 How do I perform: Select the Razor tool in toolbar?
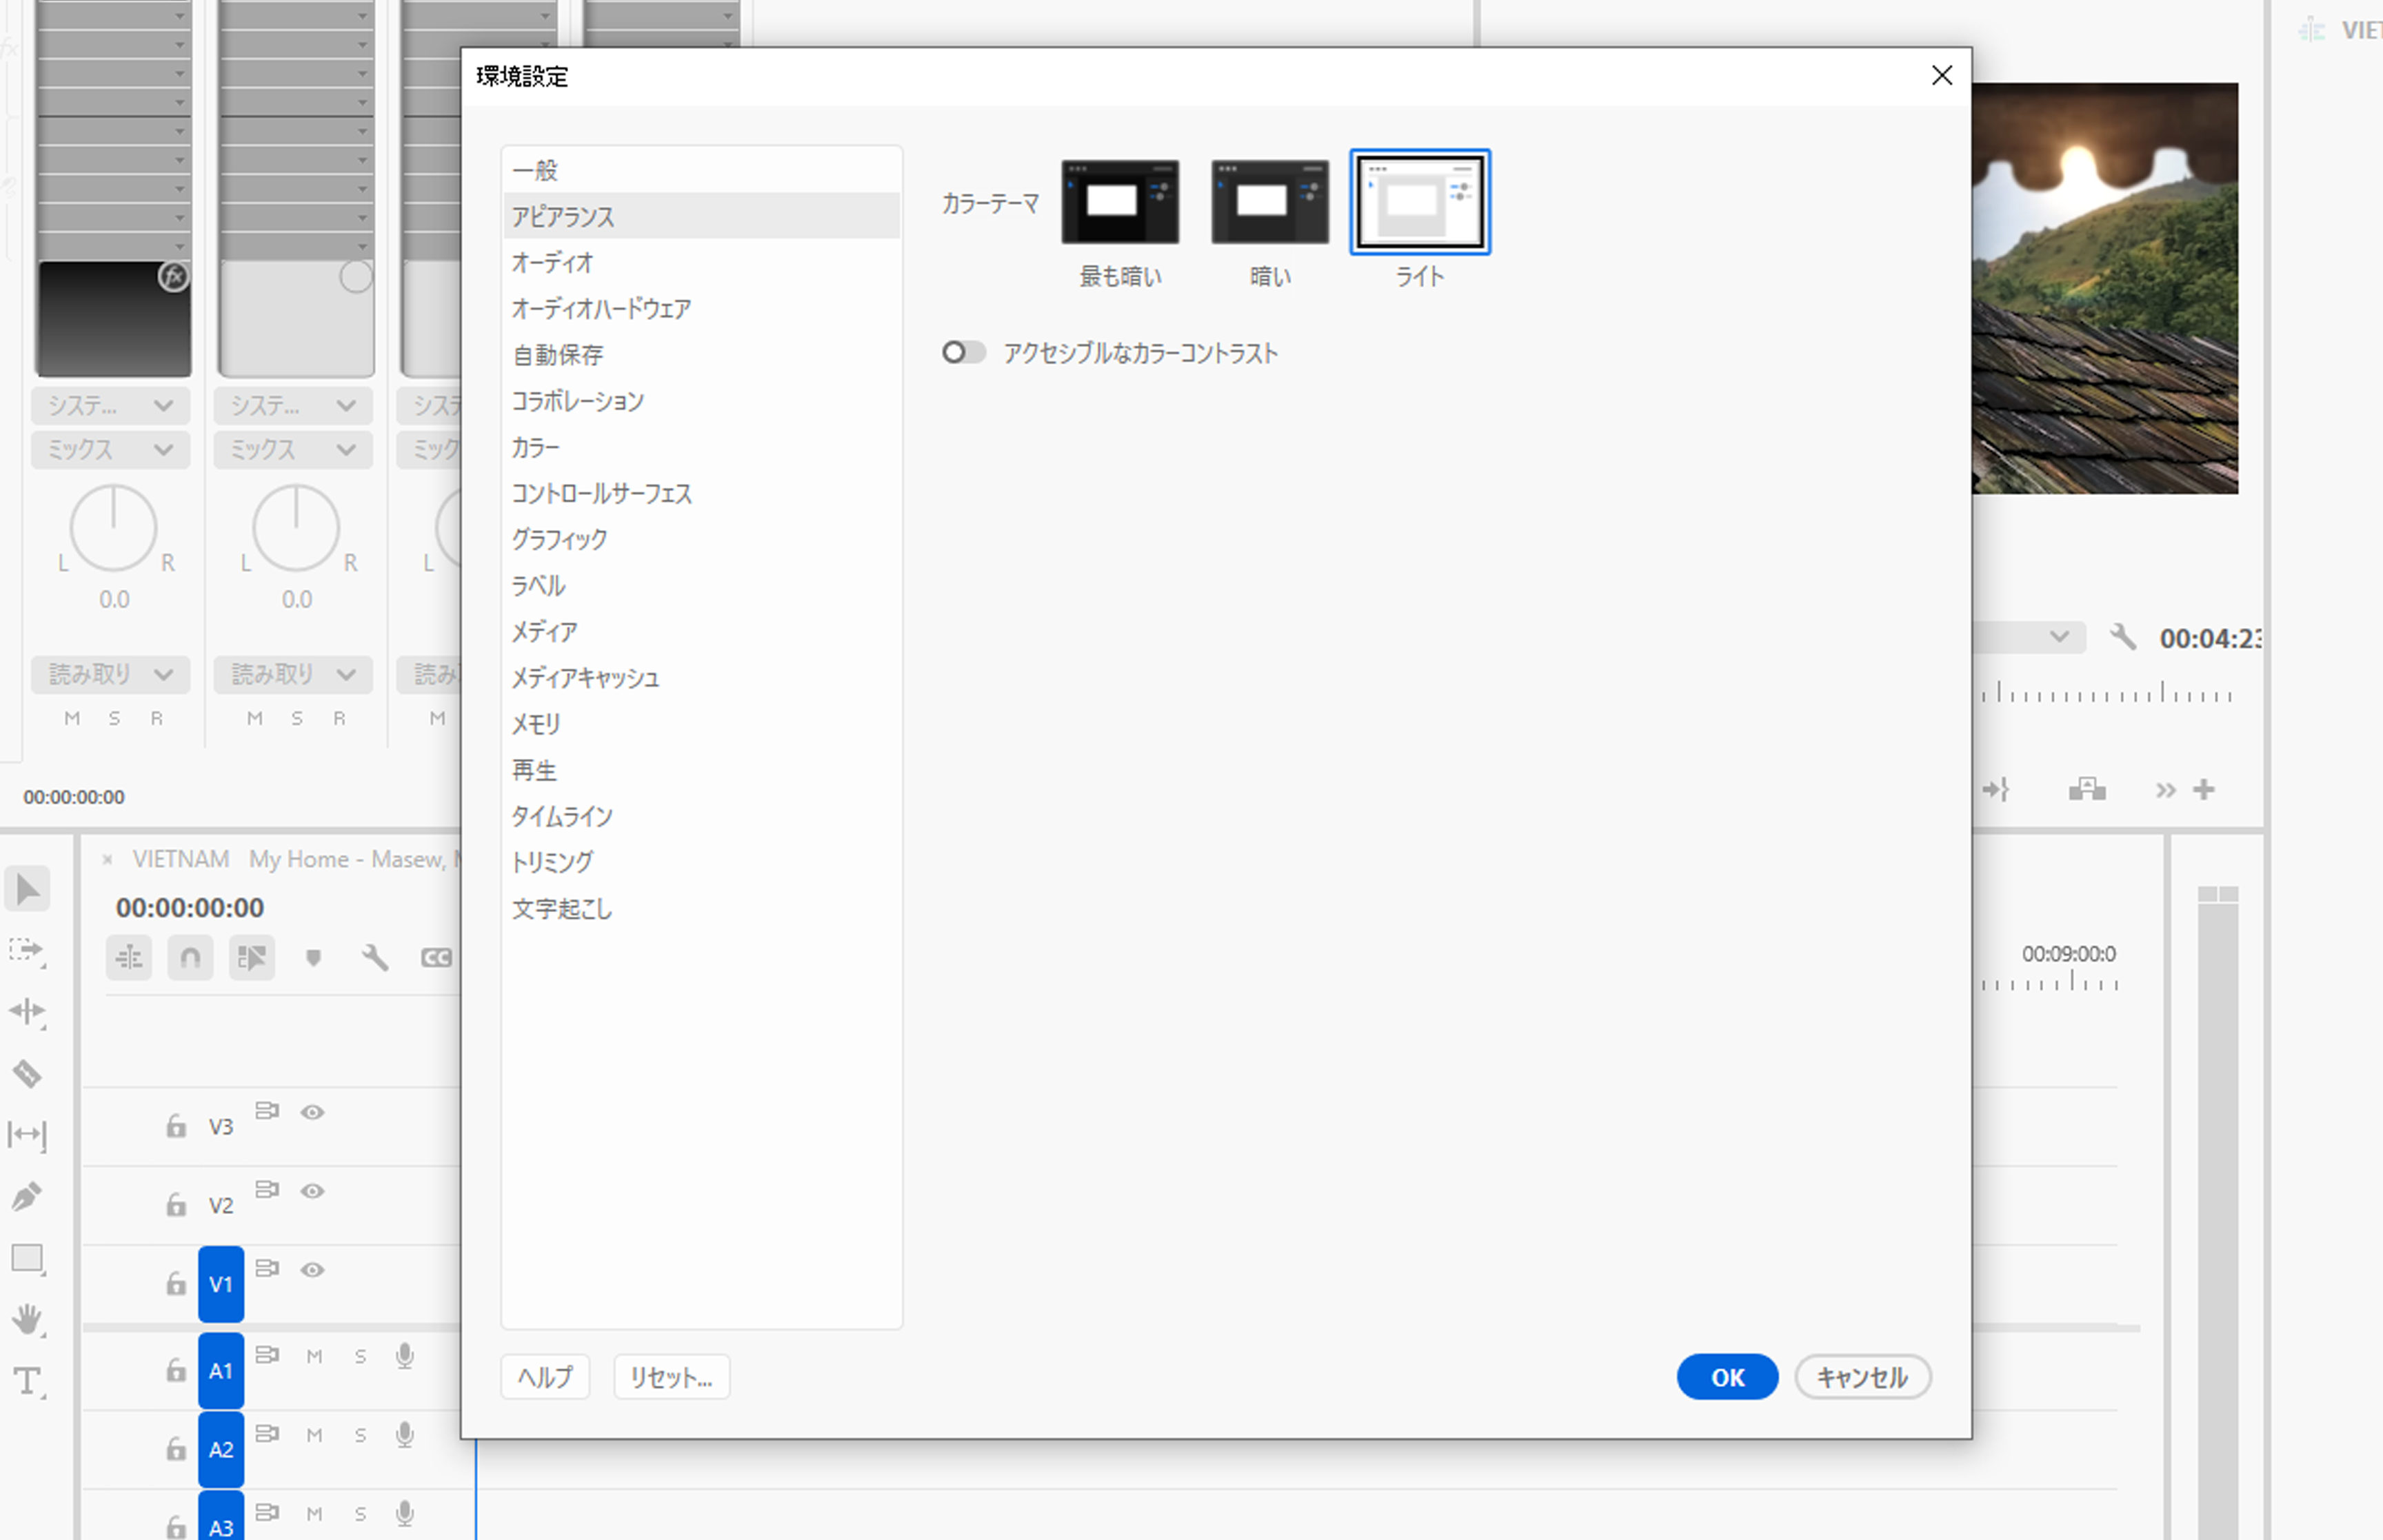[27, 1074]
